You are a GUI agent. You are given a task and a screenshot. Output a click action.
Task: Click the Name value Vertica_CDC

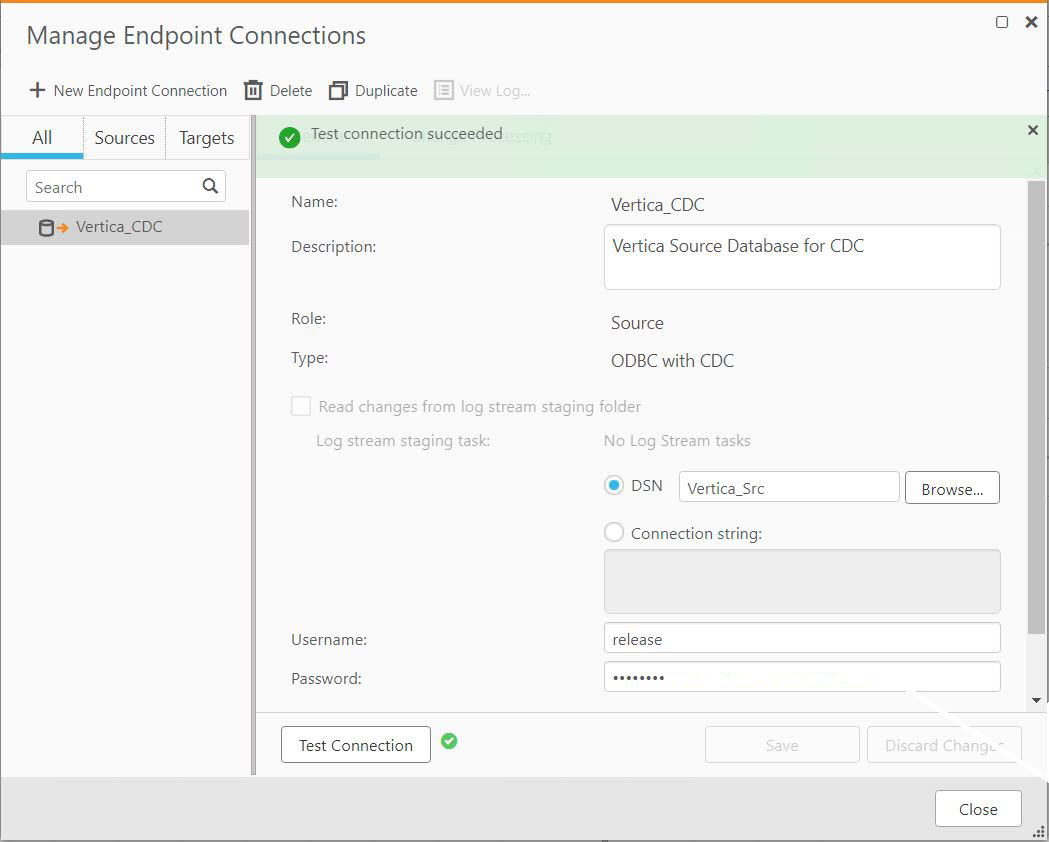point(657,205)
